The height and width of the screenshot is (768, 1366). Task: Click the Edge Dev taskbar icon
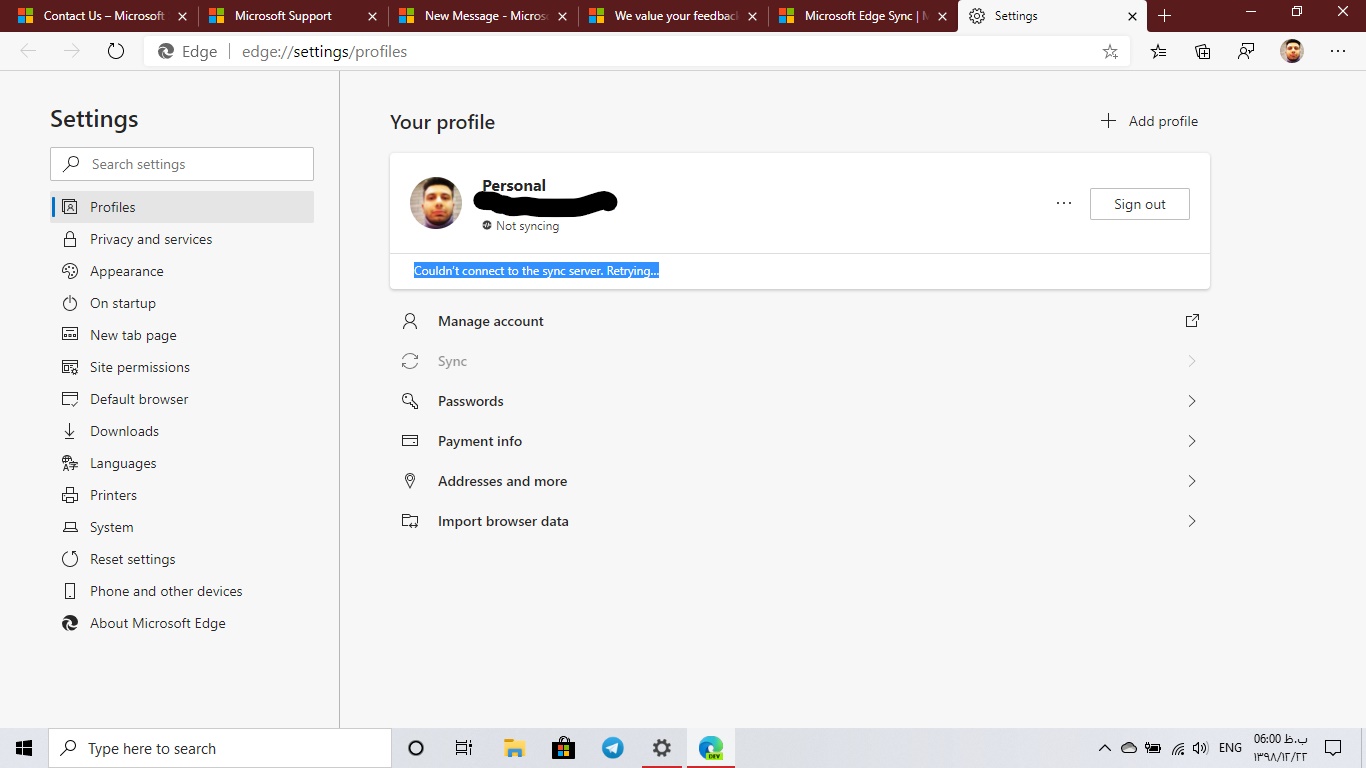tap(710, 748)
